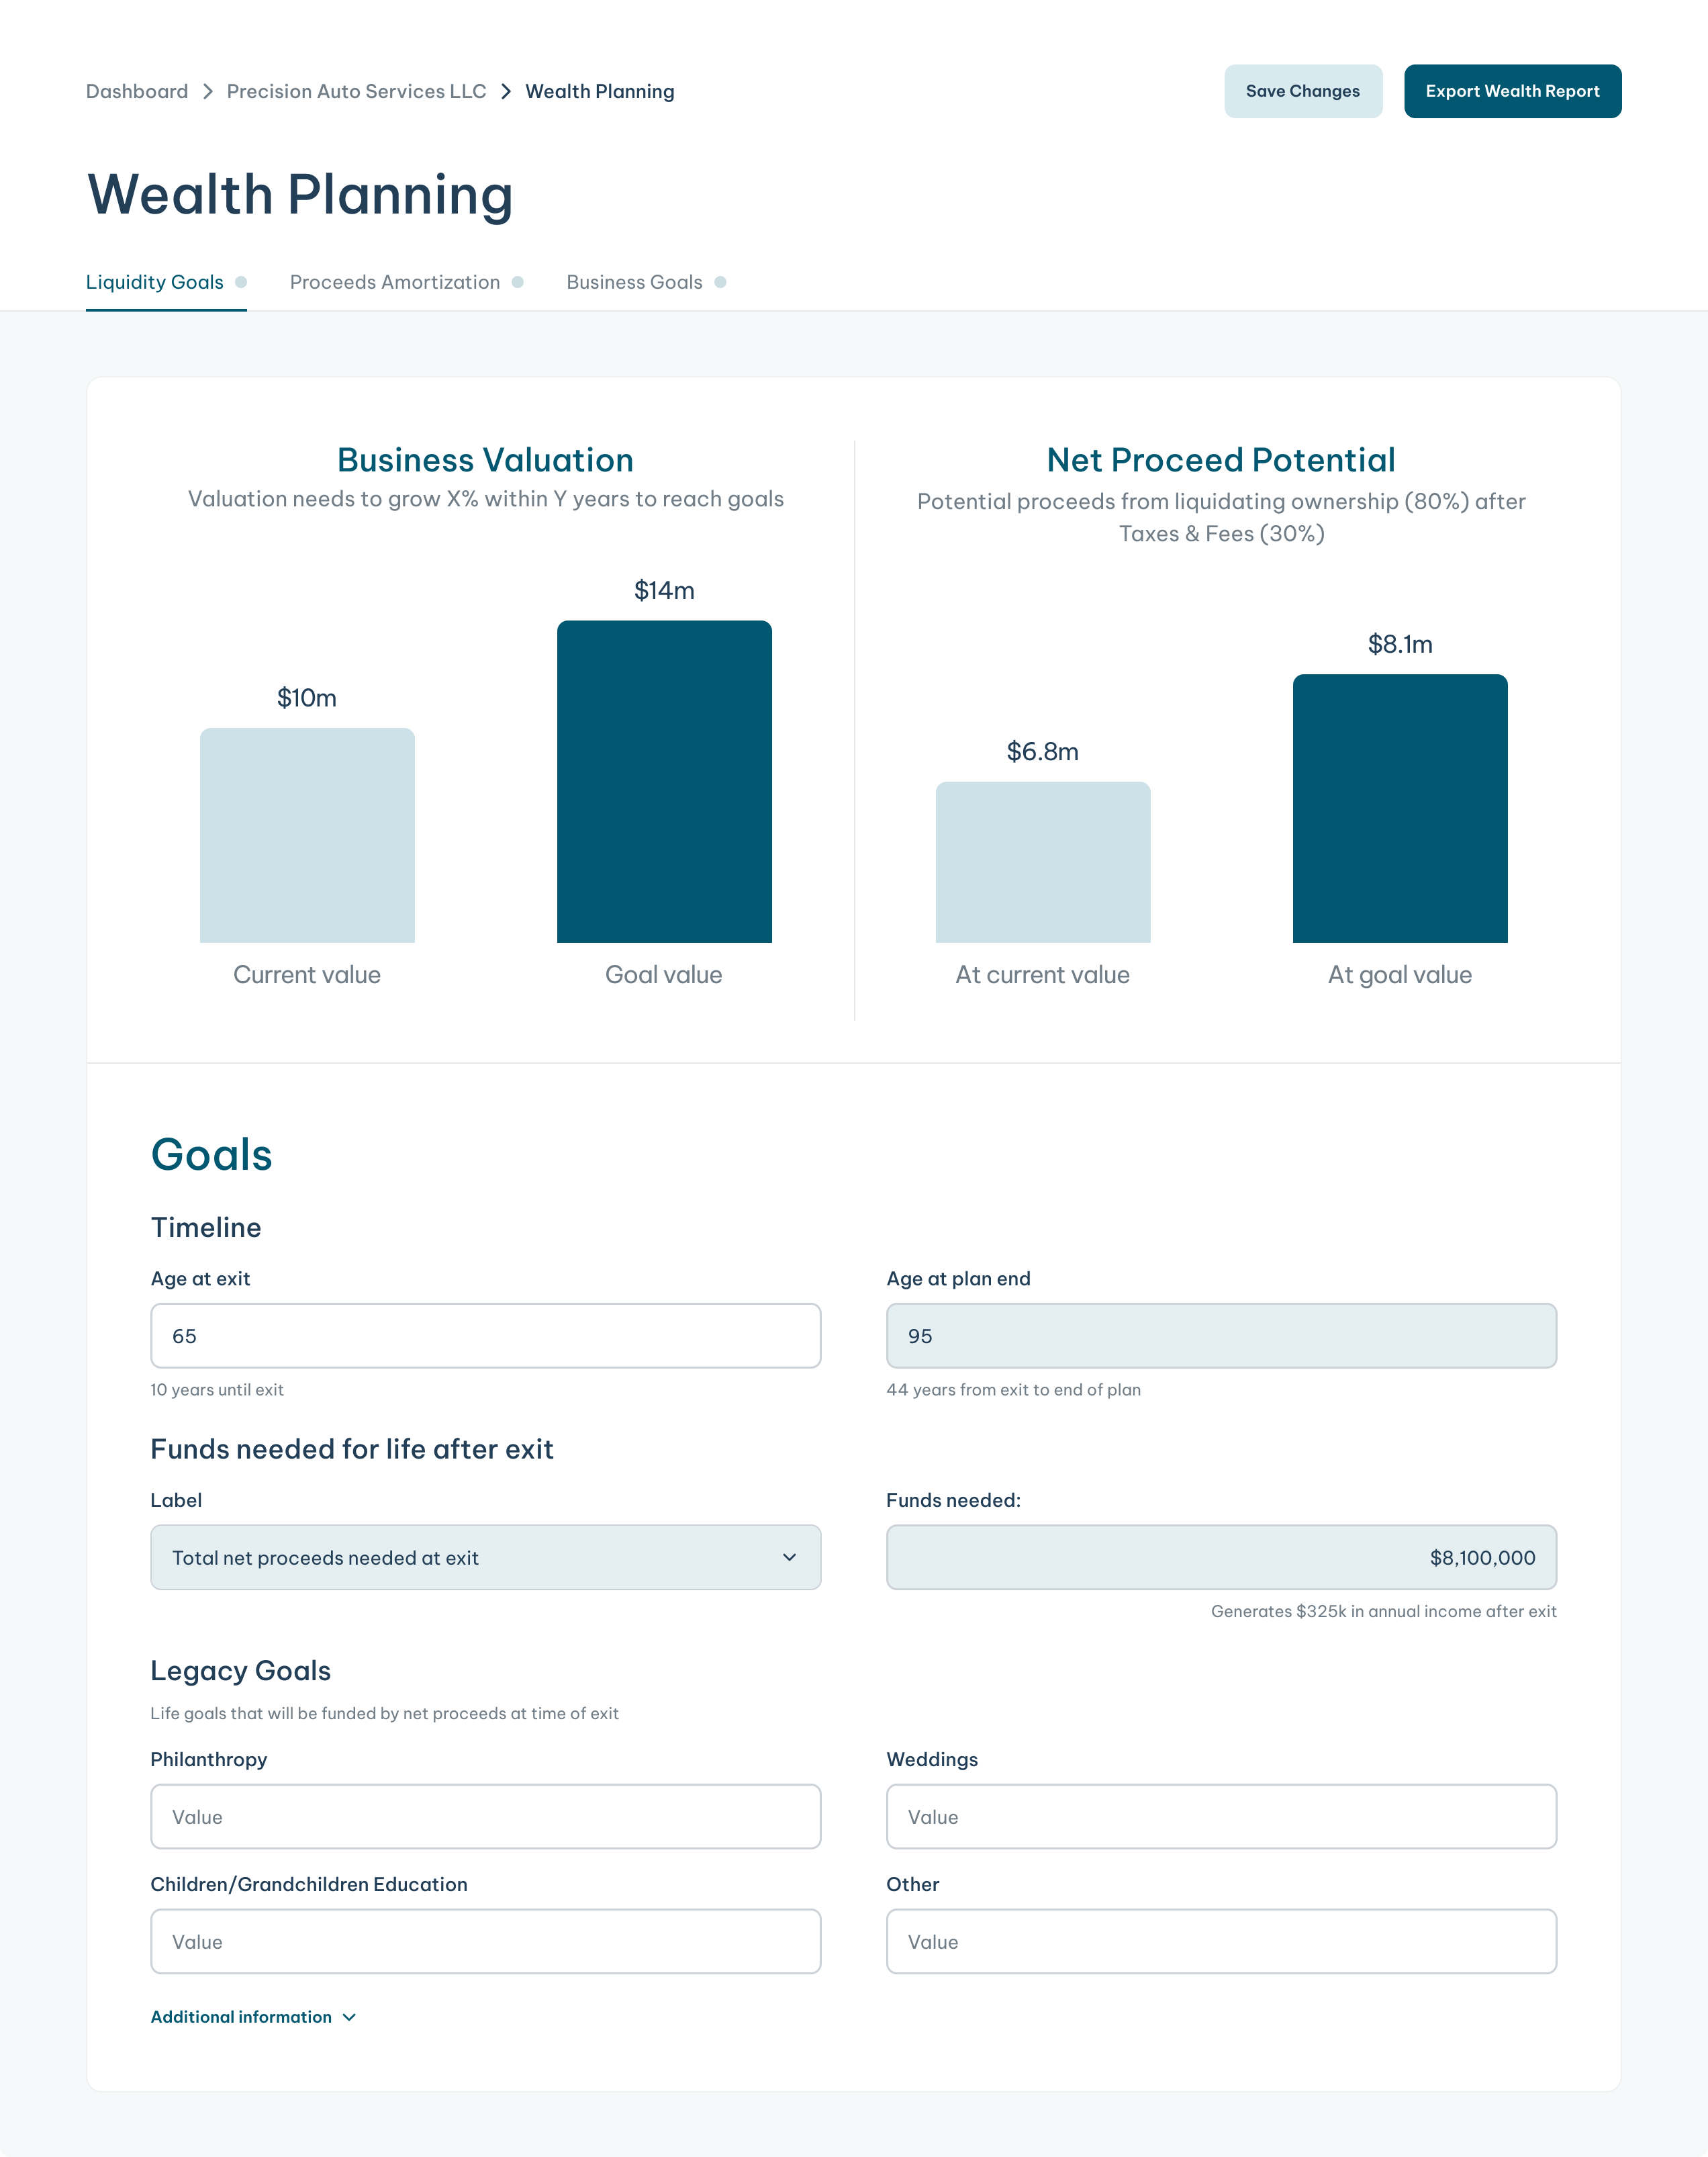Image resolution: width=1708 pixels, height=2157 pixels.
Task: Expand the Additional information section
Action: tap(241, 2017)
